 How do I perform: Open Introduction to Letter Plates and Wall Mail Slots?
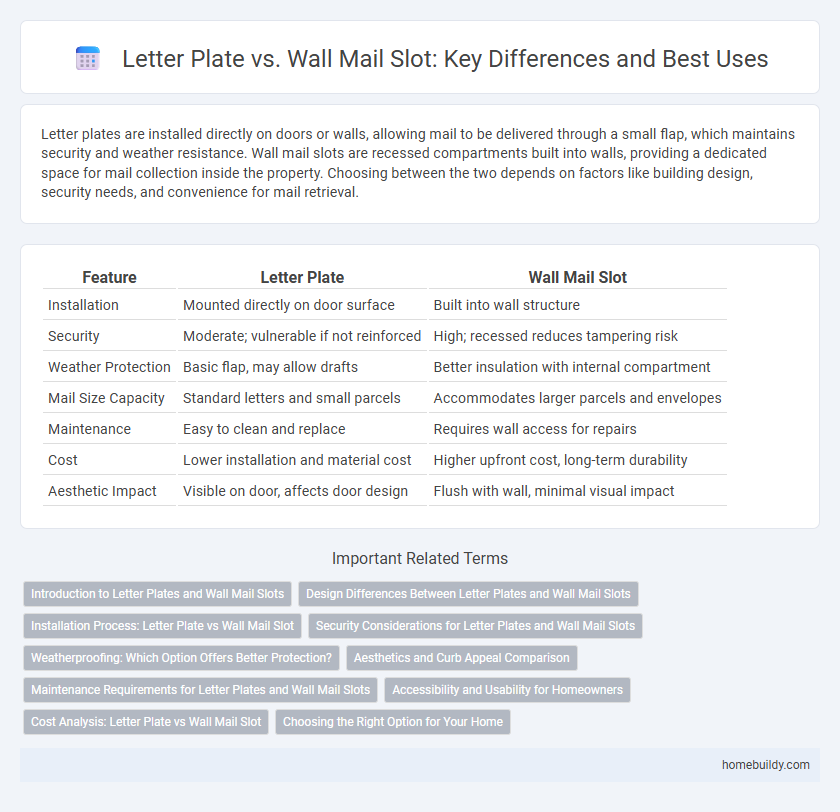[x=157, y=593]
